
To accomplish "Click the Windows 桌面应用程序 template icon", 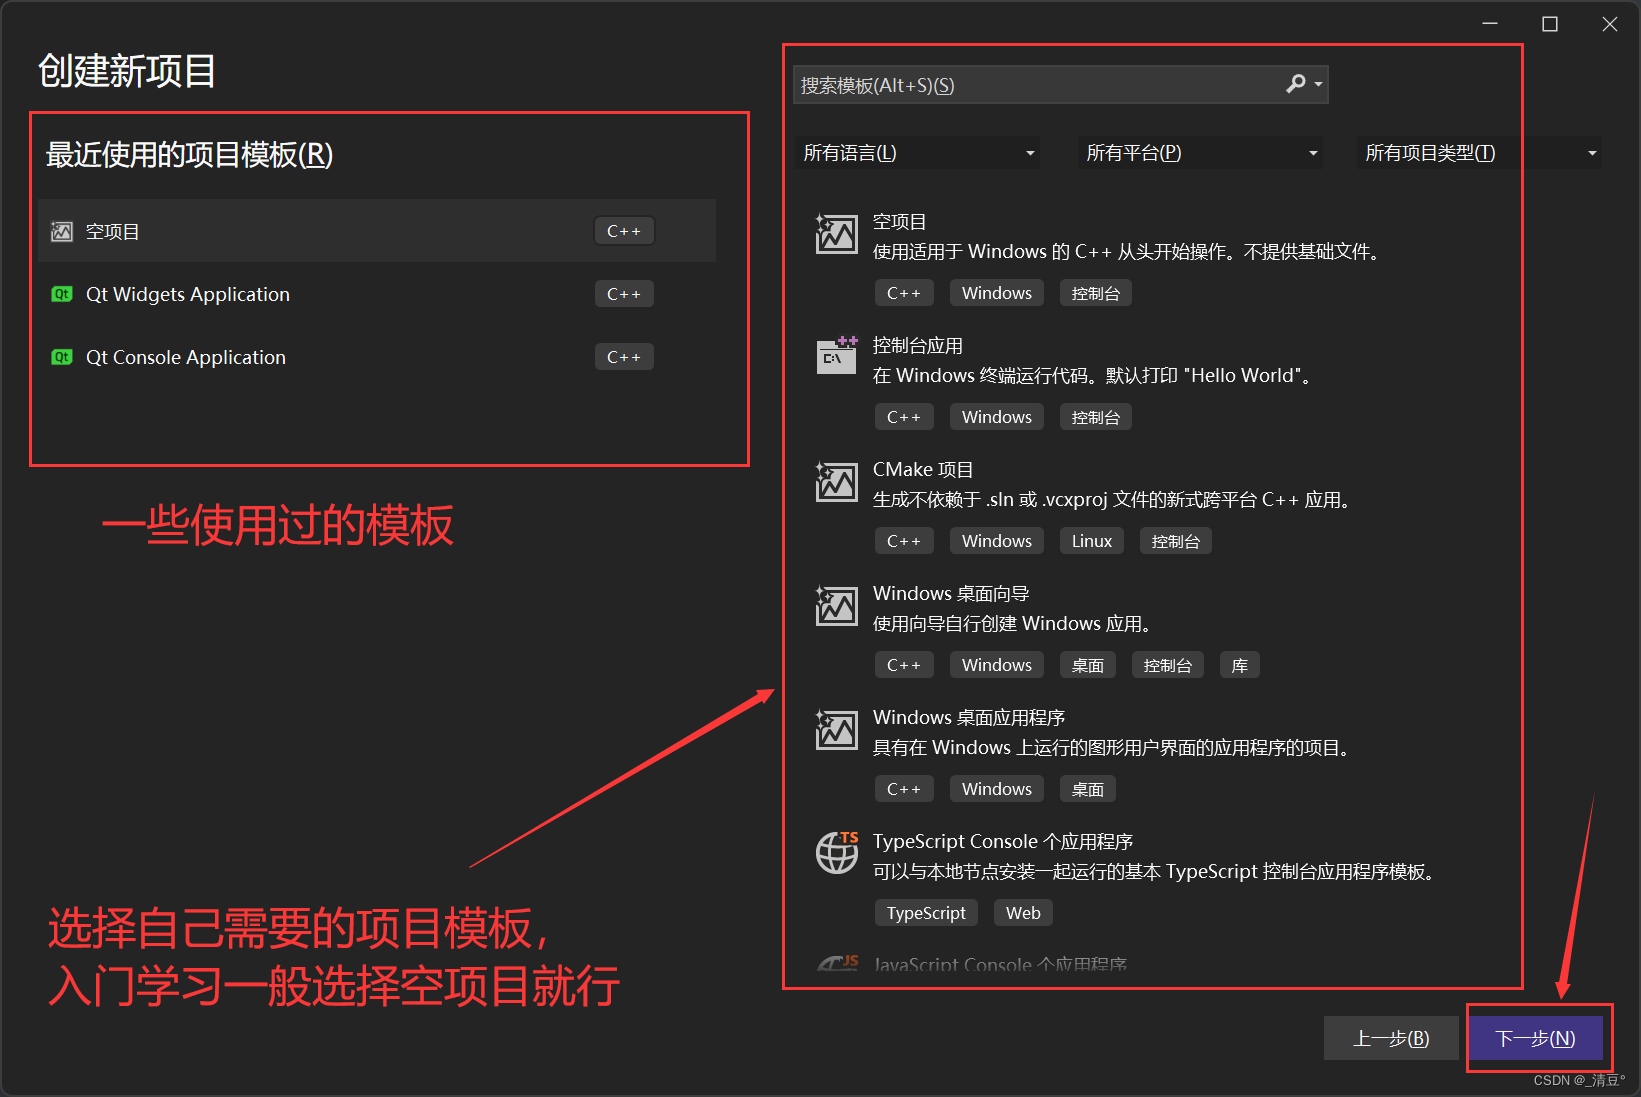I will point(836,730).
